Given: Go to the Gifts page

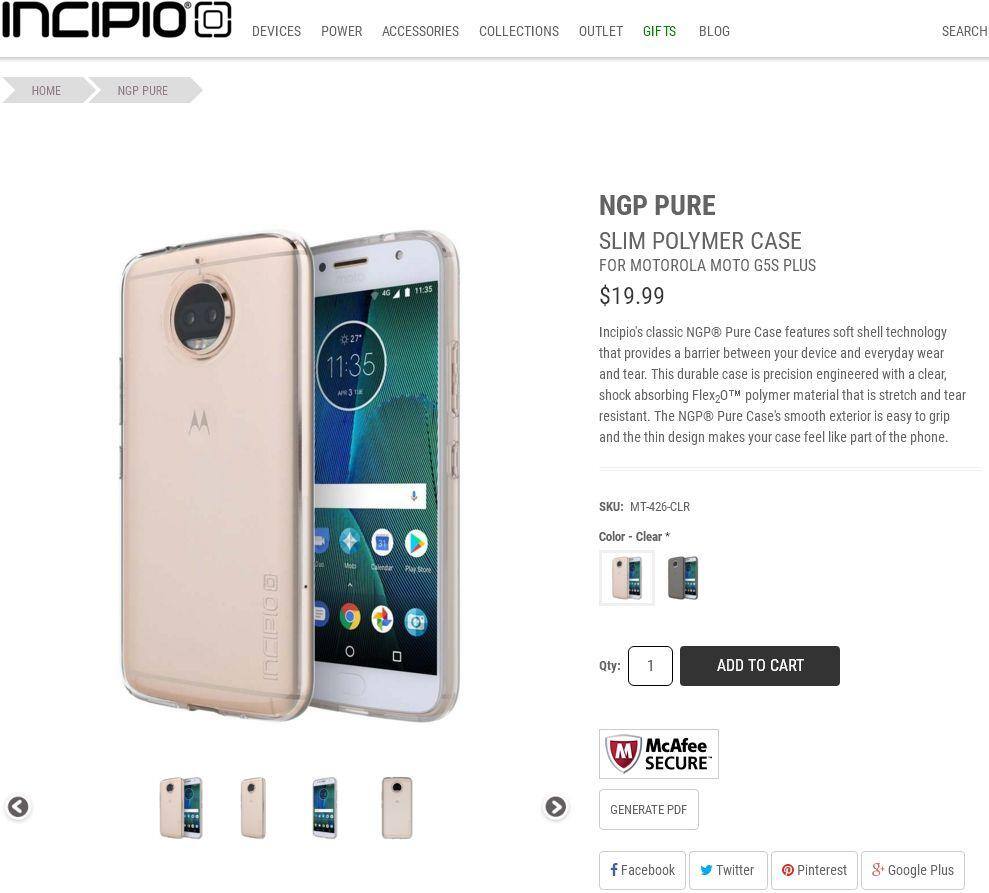Looking at the screenshot, I should [659, 32].
